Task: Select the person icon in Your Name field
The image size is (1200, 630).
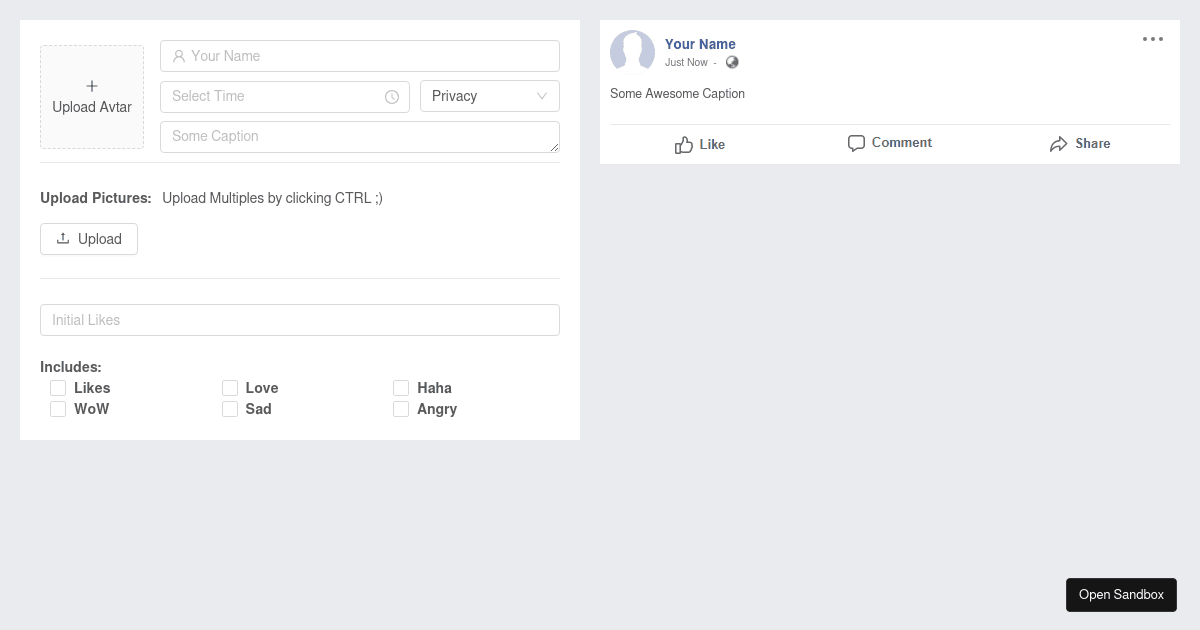Action: point(179,56)
